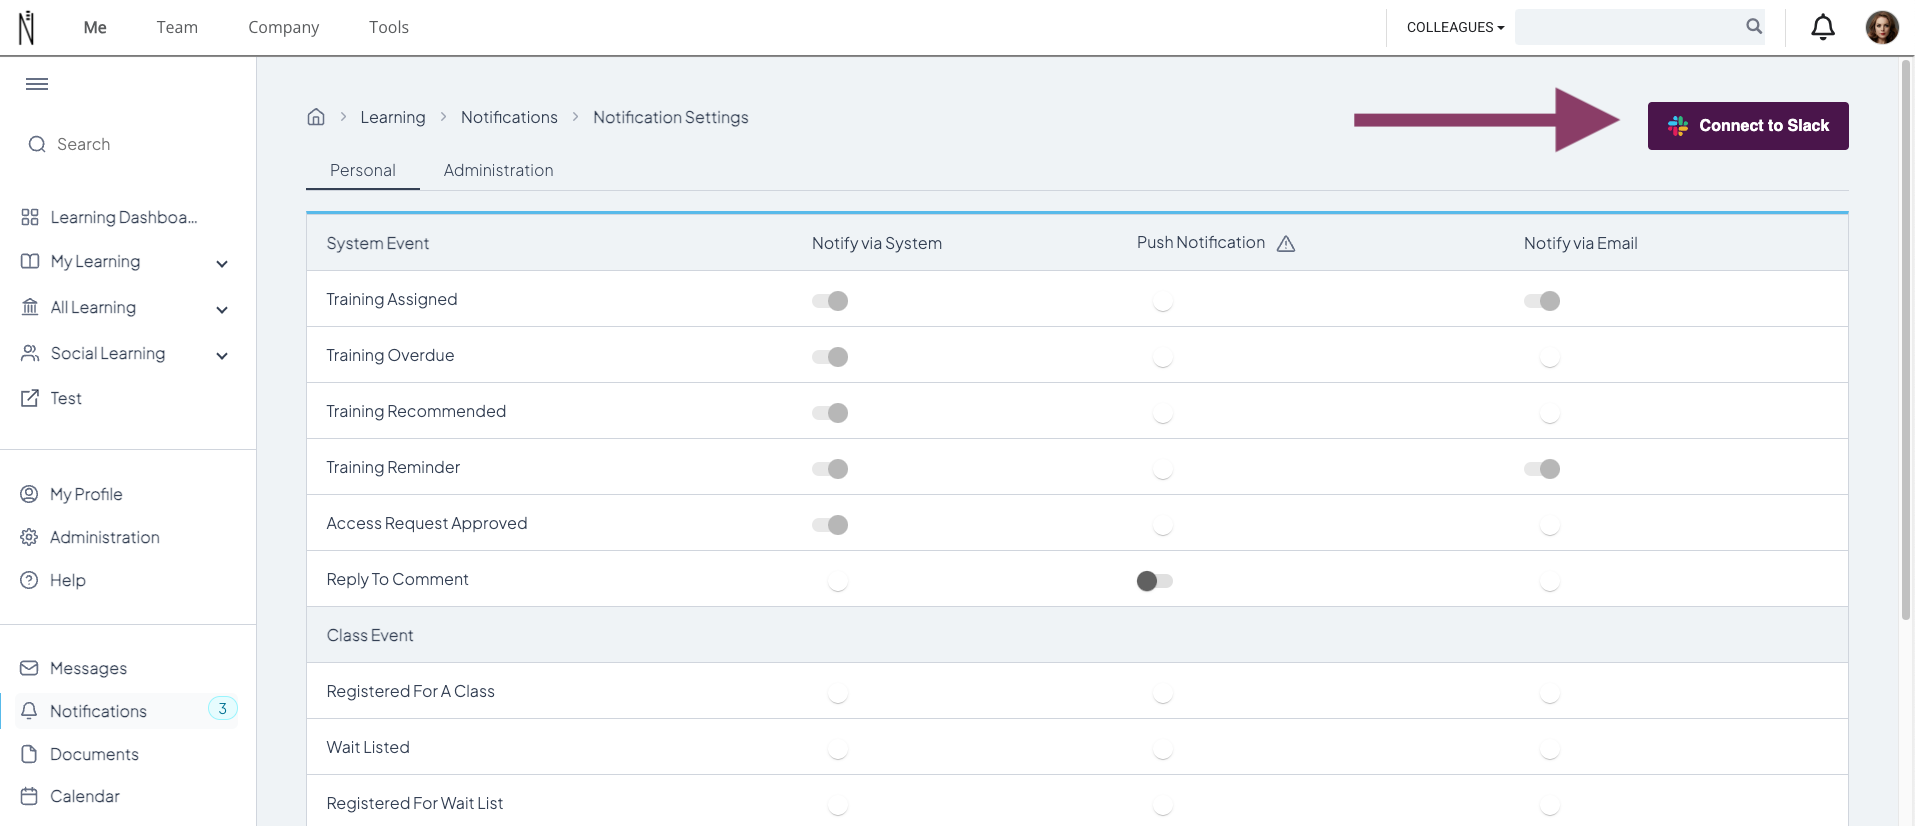
Task: Click the Slack logo on Connect button
Action: (x=1678, y=126)
